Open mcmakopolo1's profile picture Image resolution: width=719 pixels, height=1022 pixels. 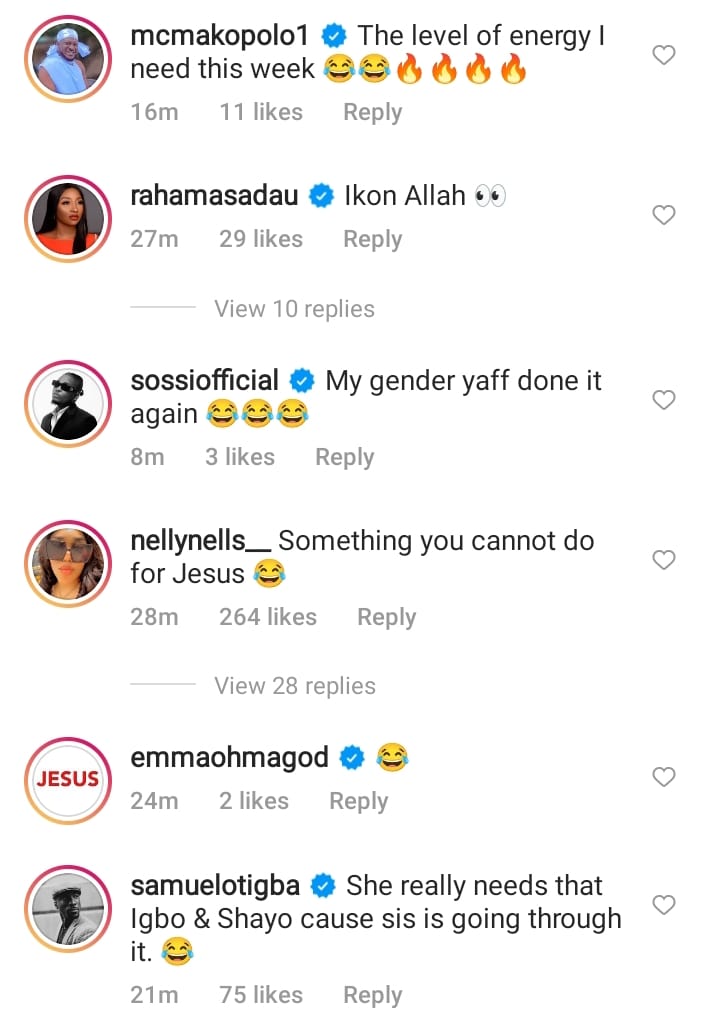[x=68, y=58]
